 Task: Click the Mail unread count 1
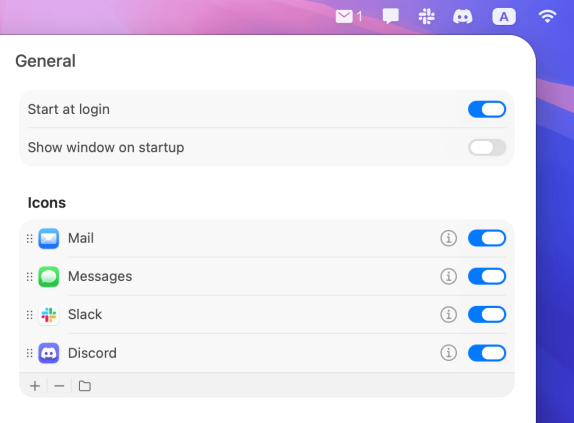[359, 16]
